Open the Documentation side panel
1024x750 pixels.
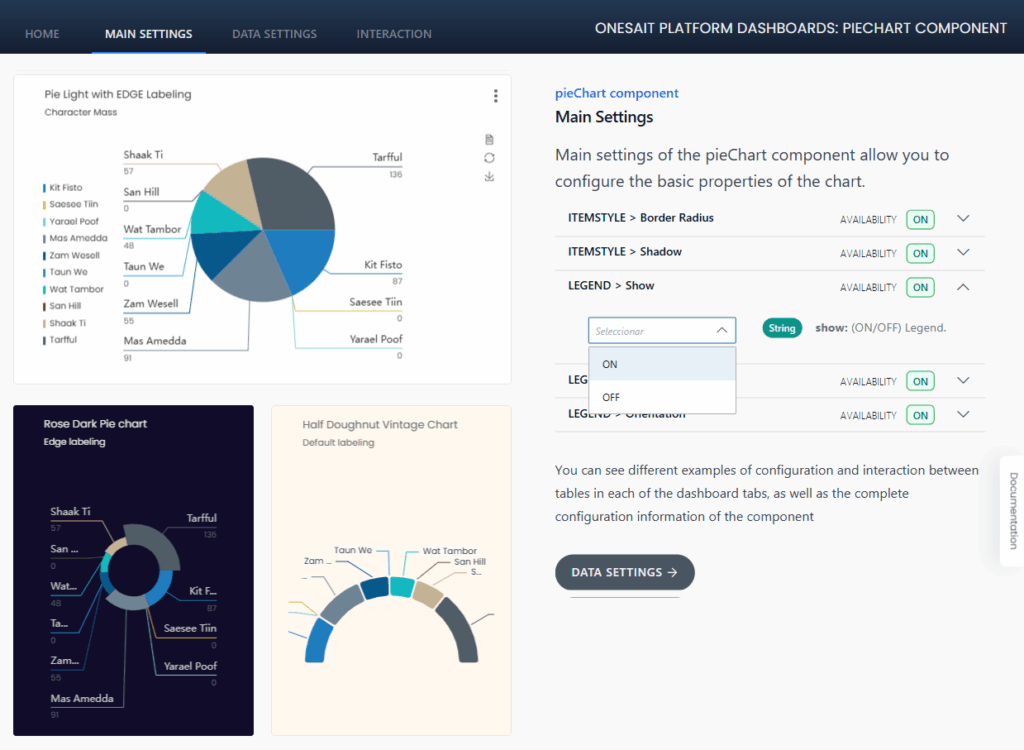click(1012, 510)
